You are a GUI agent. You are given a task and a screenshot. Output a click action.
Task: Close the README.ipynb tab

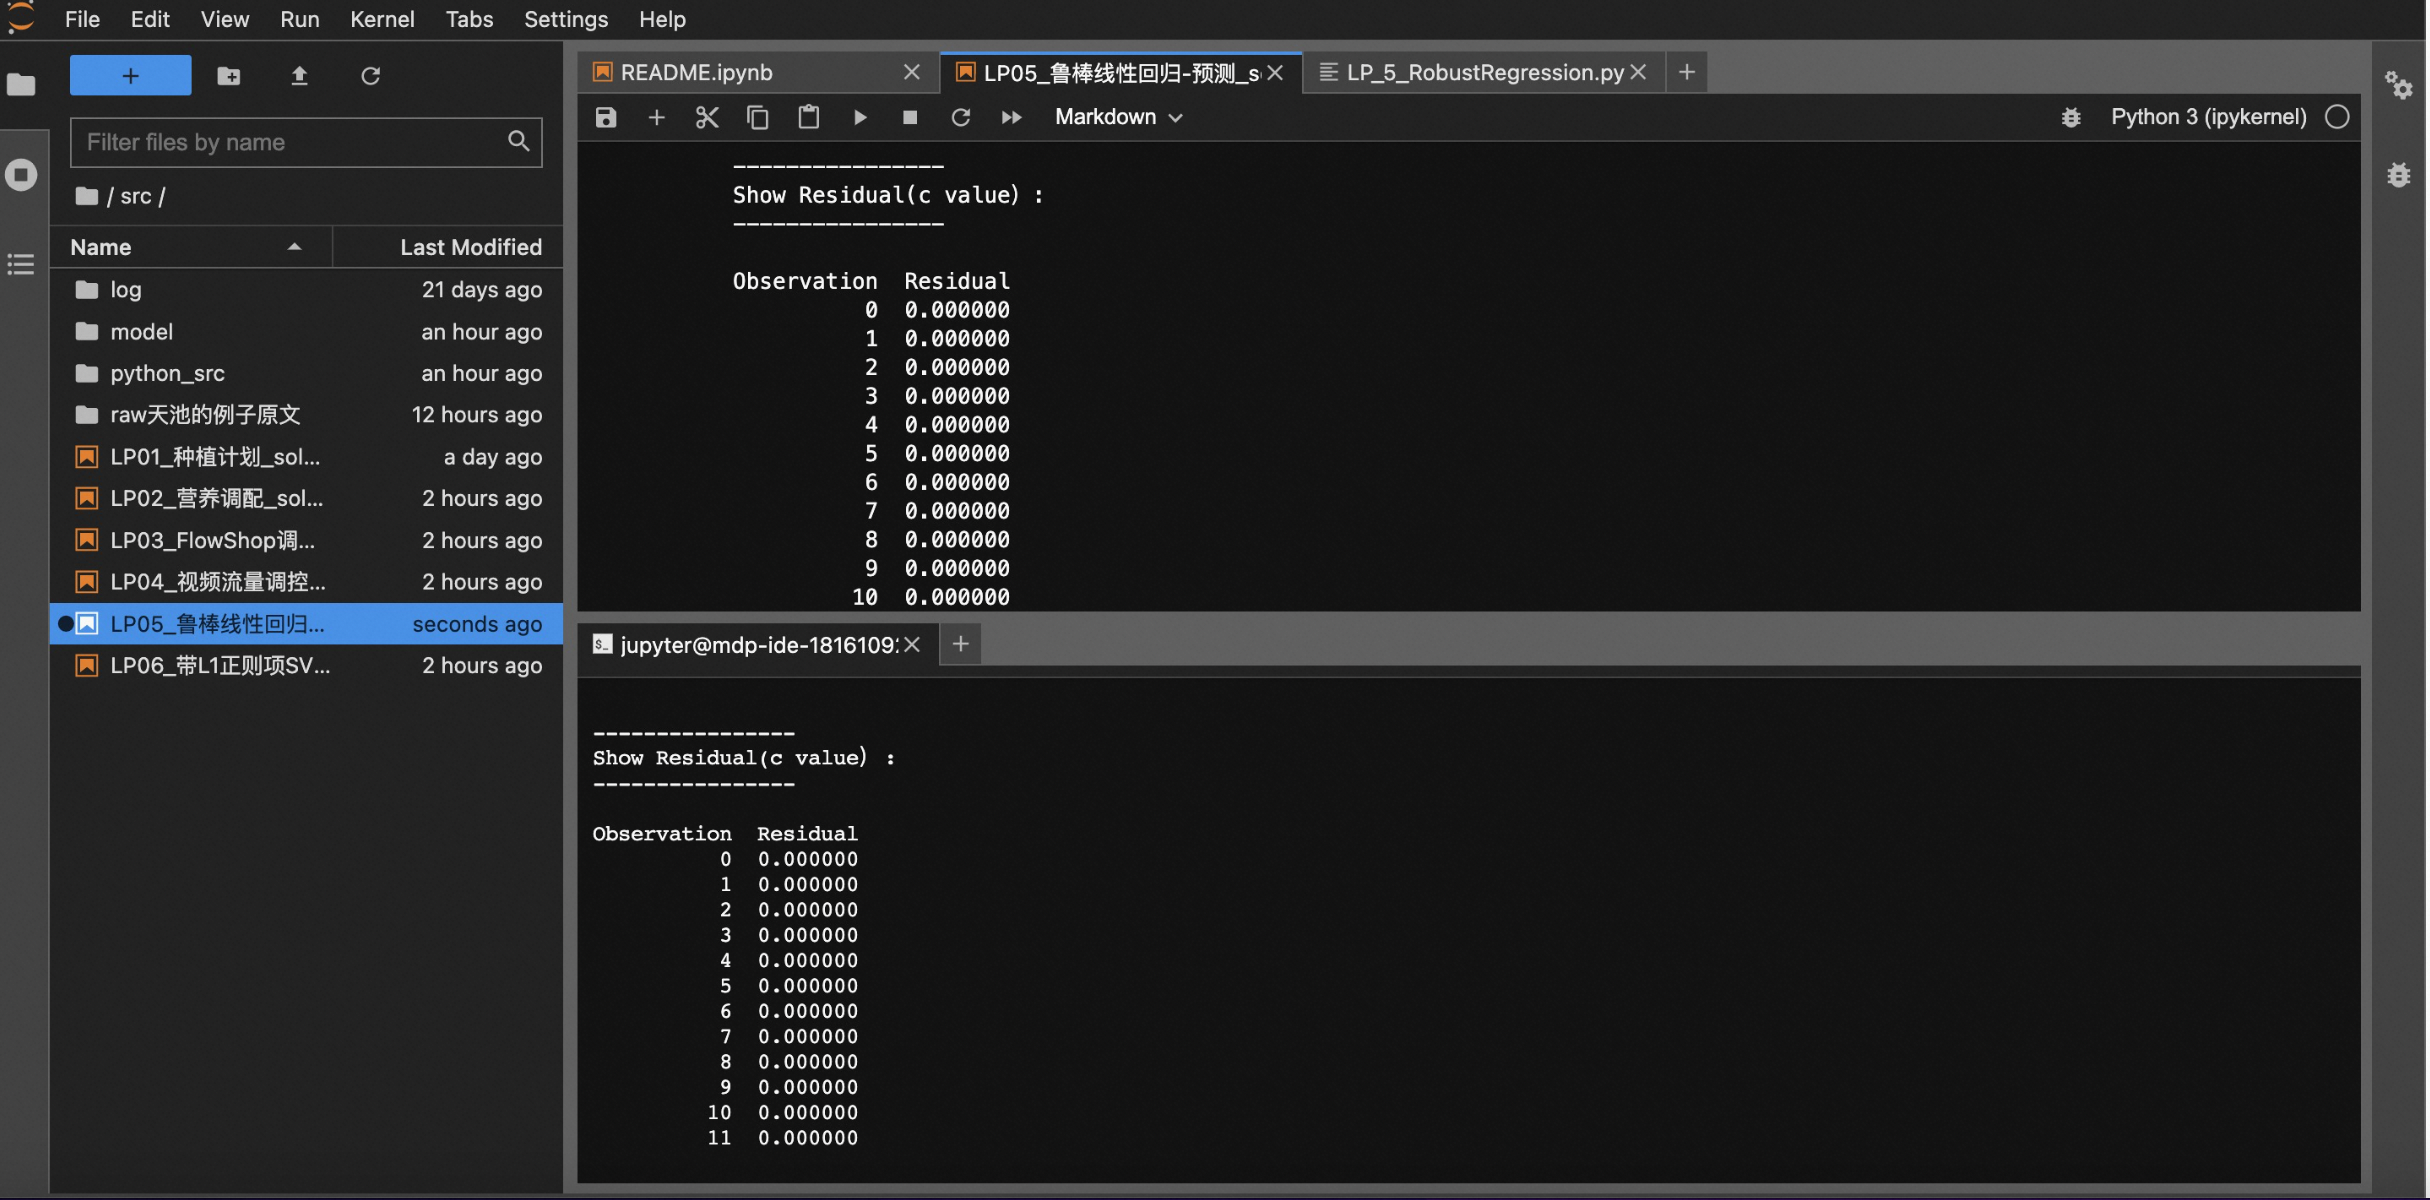pyautogui.click(x=911, y=72)
